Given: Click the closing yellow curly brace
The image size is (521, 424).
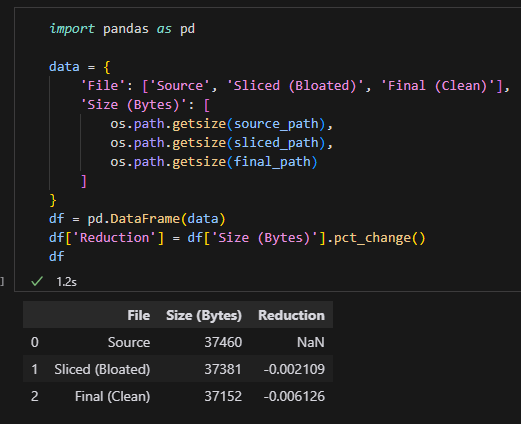Looking at the screenshot, I should point(53,200).
